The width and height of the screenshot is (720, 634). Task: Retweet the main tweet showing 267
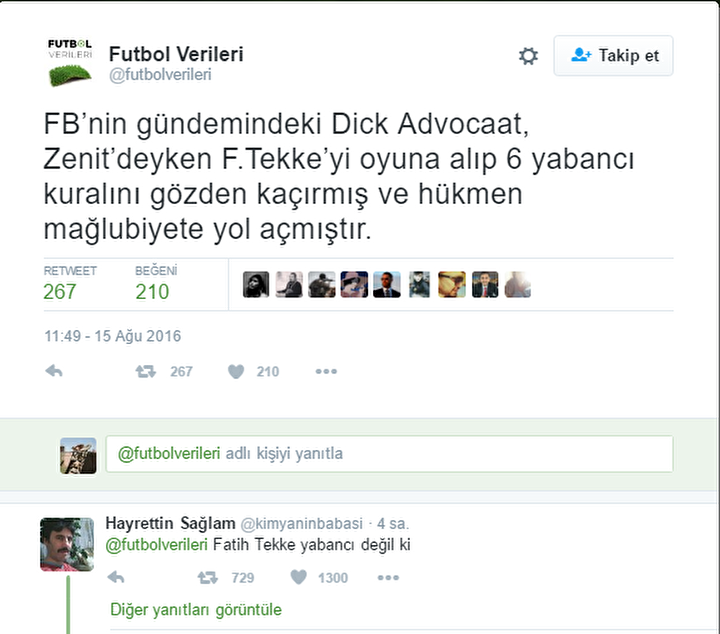pos(146,371)
